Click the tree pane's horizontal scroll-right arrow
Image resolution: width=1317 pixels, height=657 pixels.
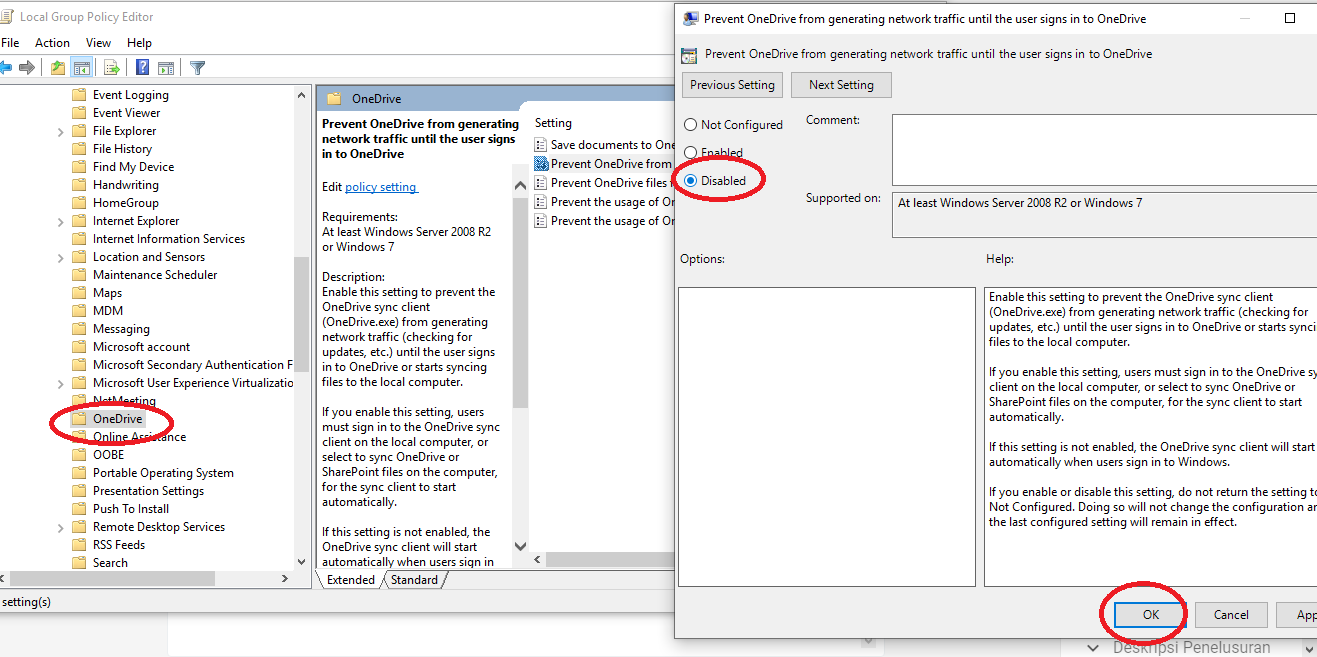coord(285,579)
